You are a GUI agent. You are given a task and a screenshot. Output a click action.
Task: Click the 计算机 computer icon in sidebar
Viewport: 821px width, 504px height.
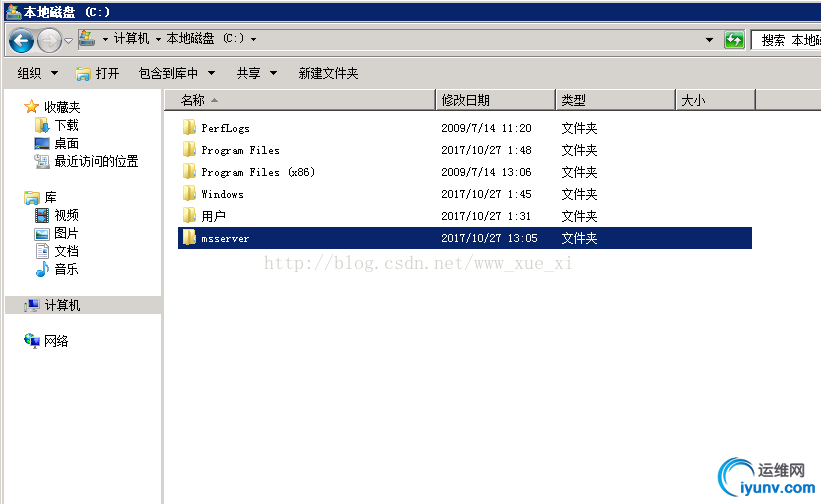[31, 305]
